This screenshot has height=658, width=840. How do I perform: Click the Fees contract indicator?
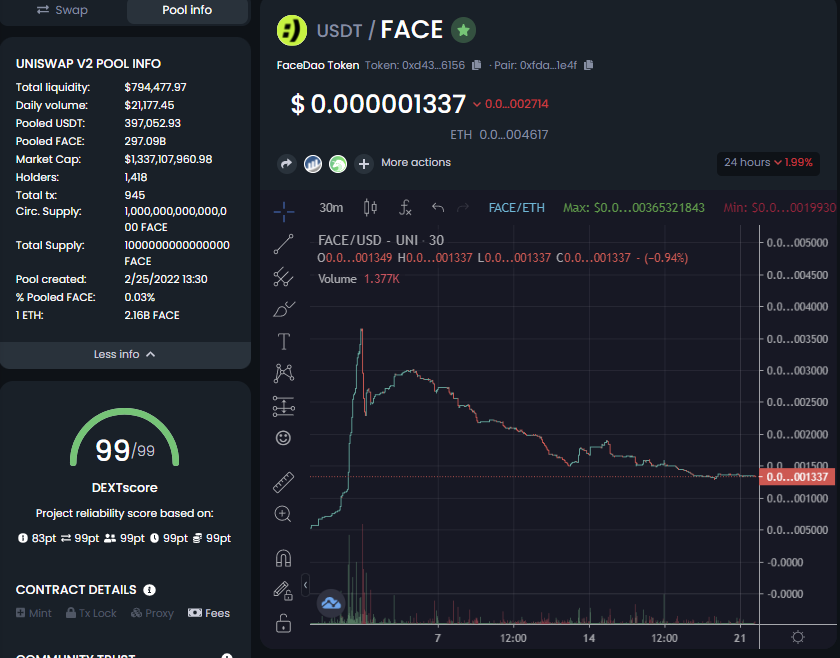tap(209, 613)
